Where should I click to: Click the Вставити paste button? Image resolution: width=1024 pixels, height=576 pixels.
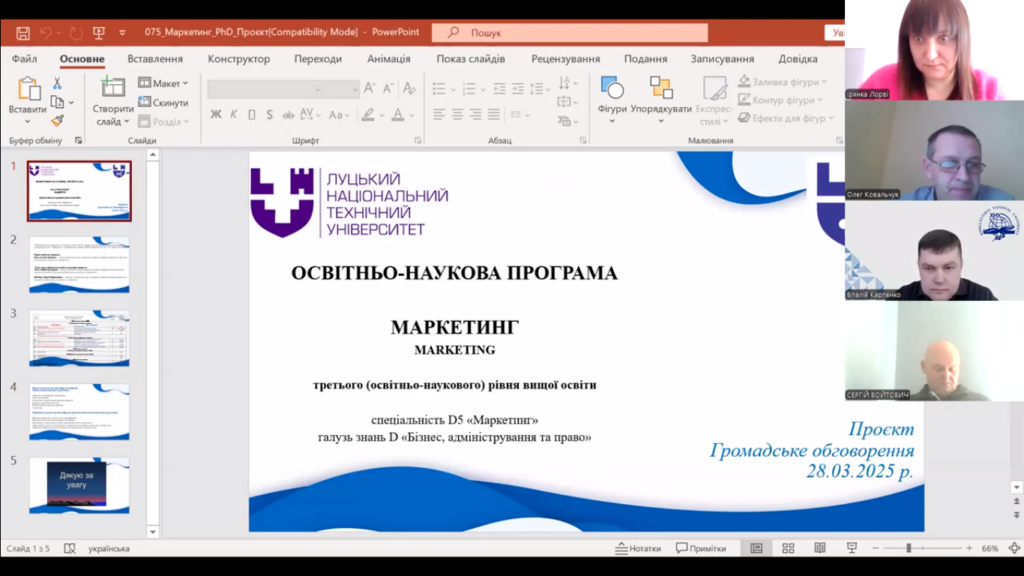pyautogui.click(x=27, y=101)
